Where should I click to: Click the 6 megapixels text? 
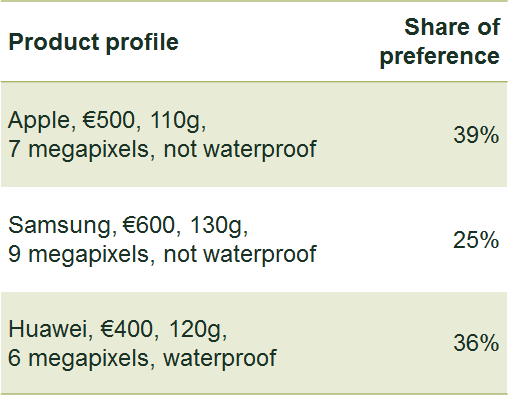point(79,360)
